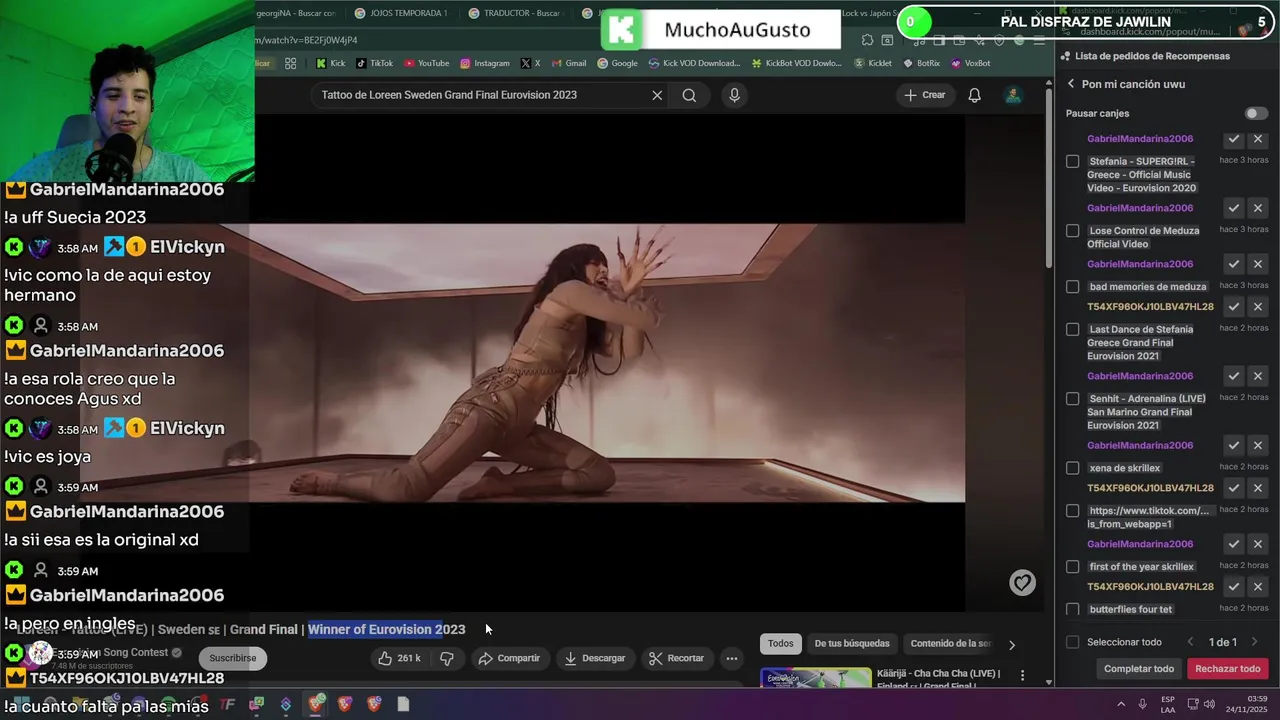The height and width of the screenshot is (720, 1280).
Task: Open Gmail bookmark in bookmarks bar
Action: coord(569,63)
